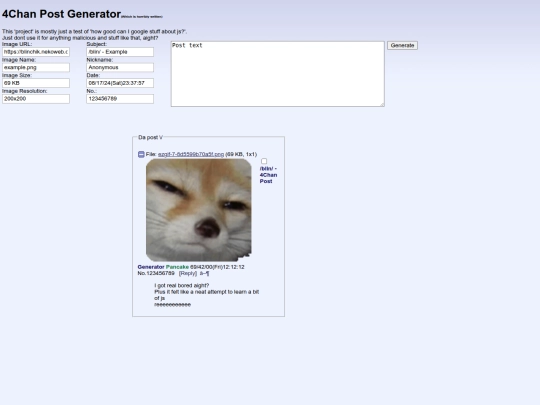The width and height of the screenshot is (540, 405).
Task: Click the post date text with 12:12:12
Action: click(217, 267)
